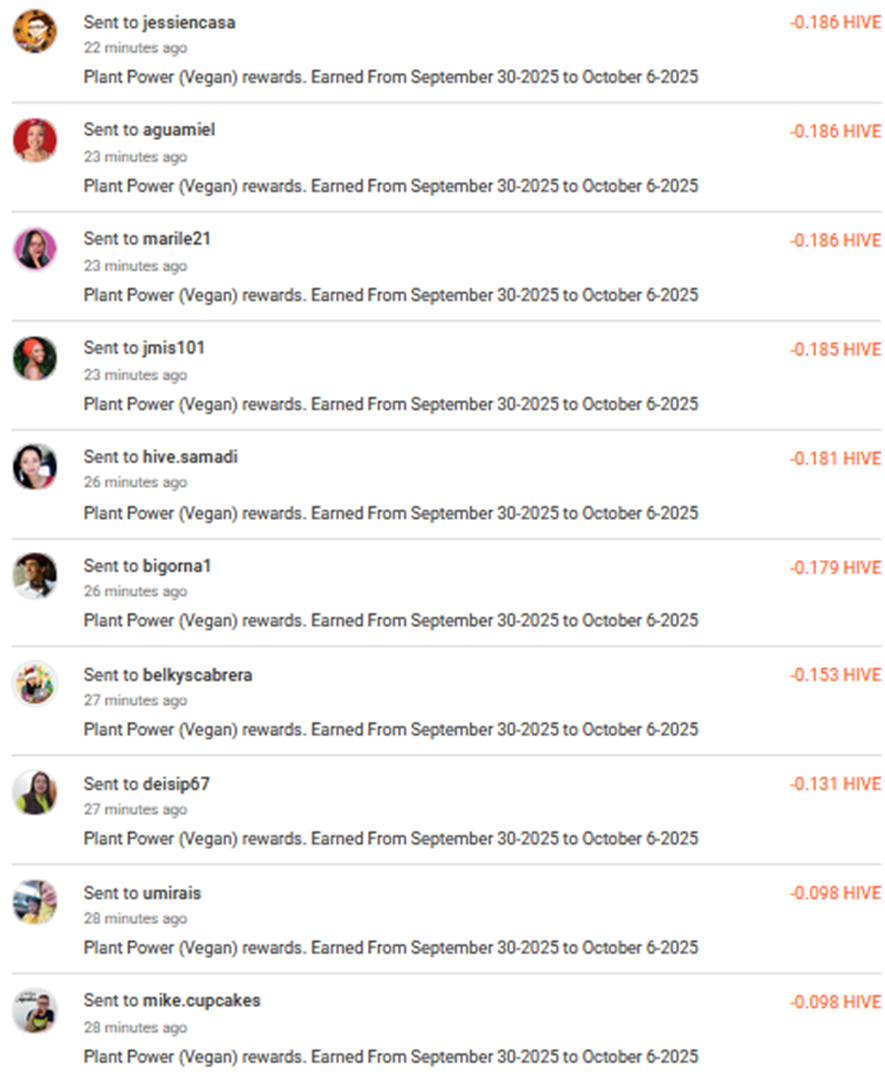
Task: Select the -0.153 HIVE amount for belkyscabrera
Action: [x=838, y=675]
